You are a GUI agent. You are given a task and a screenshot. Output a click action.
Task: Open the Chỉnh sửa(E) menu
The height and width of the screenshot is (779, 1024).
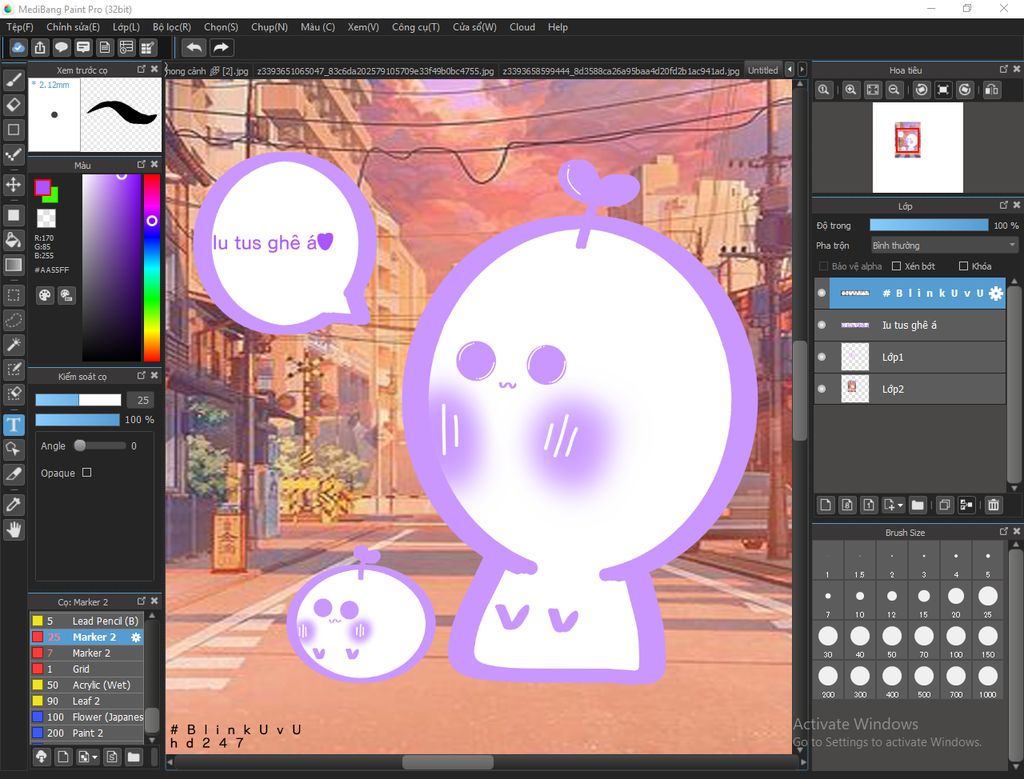[73, 27]
